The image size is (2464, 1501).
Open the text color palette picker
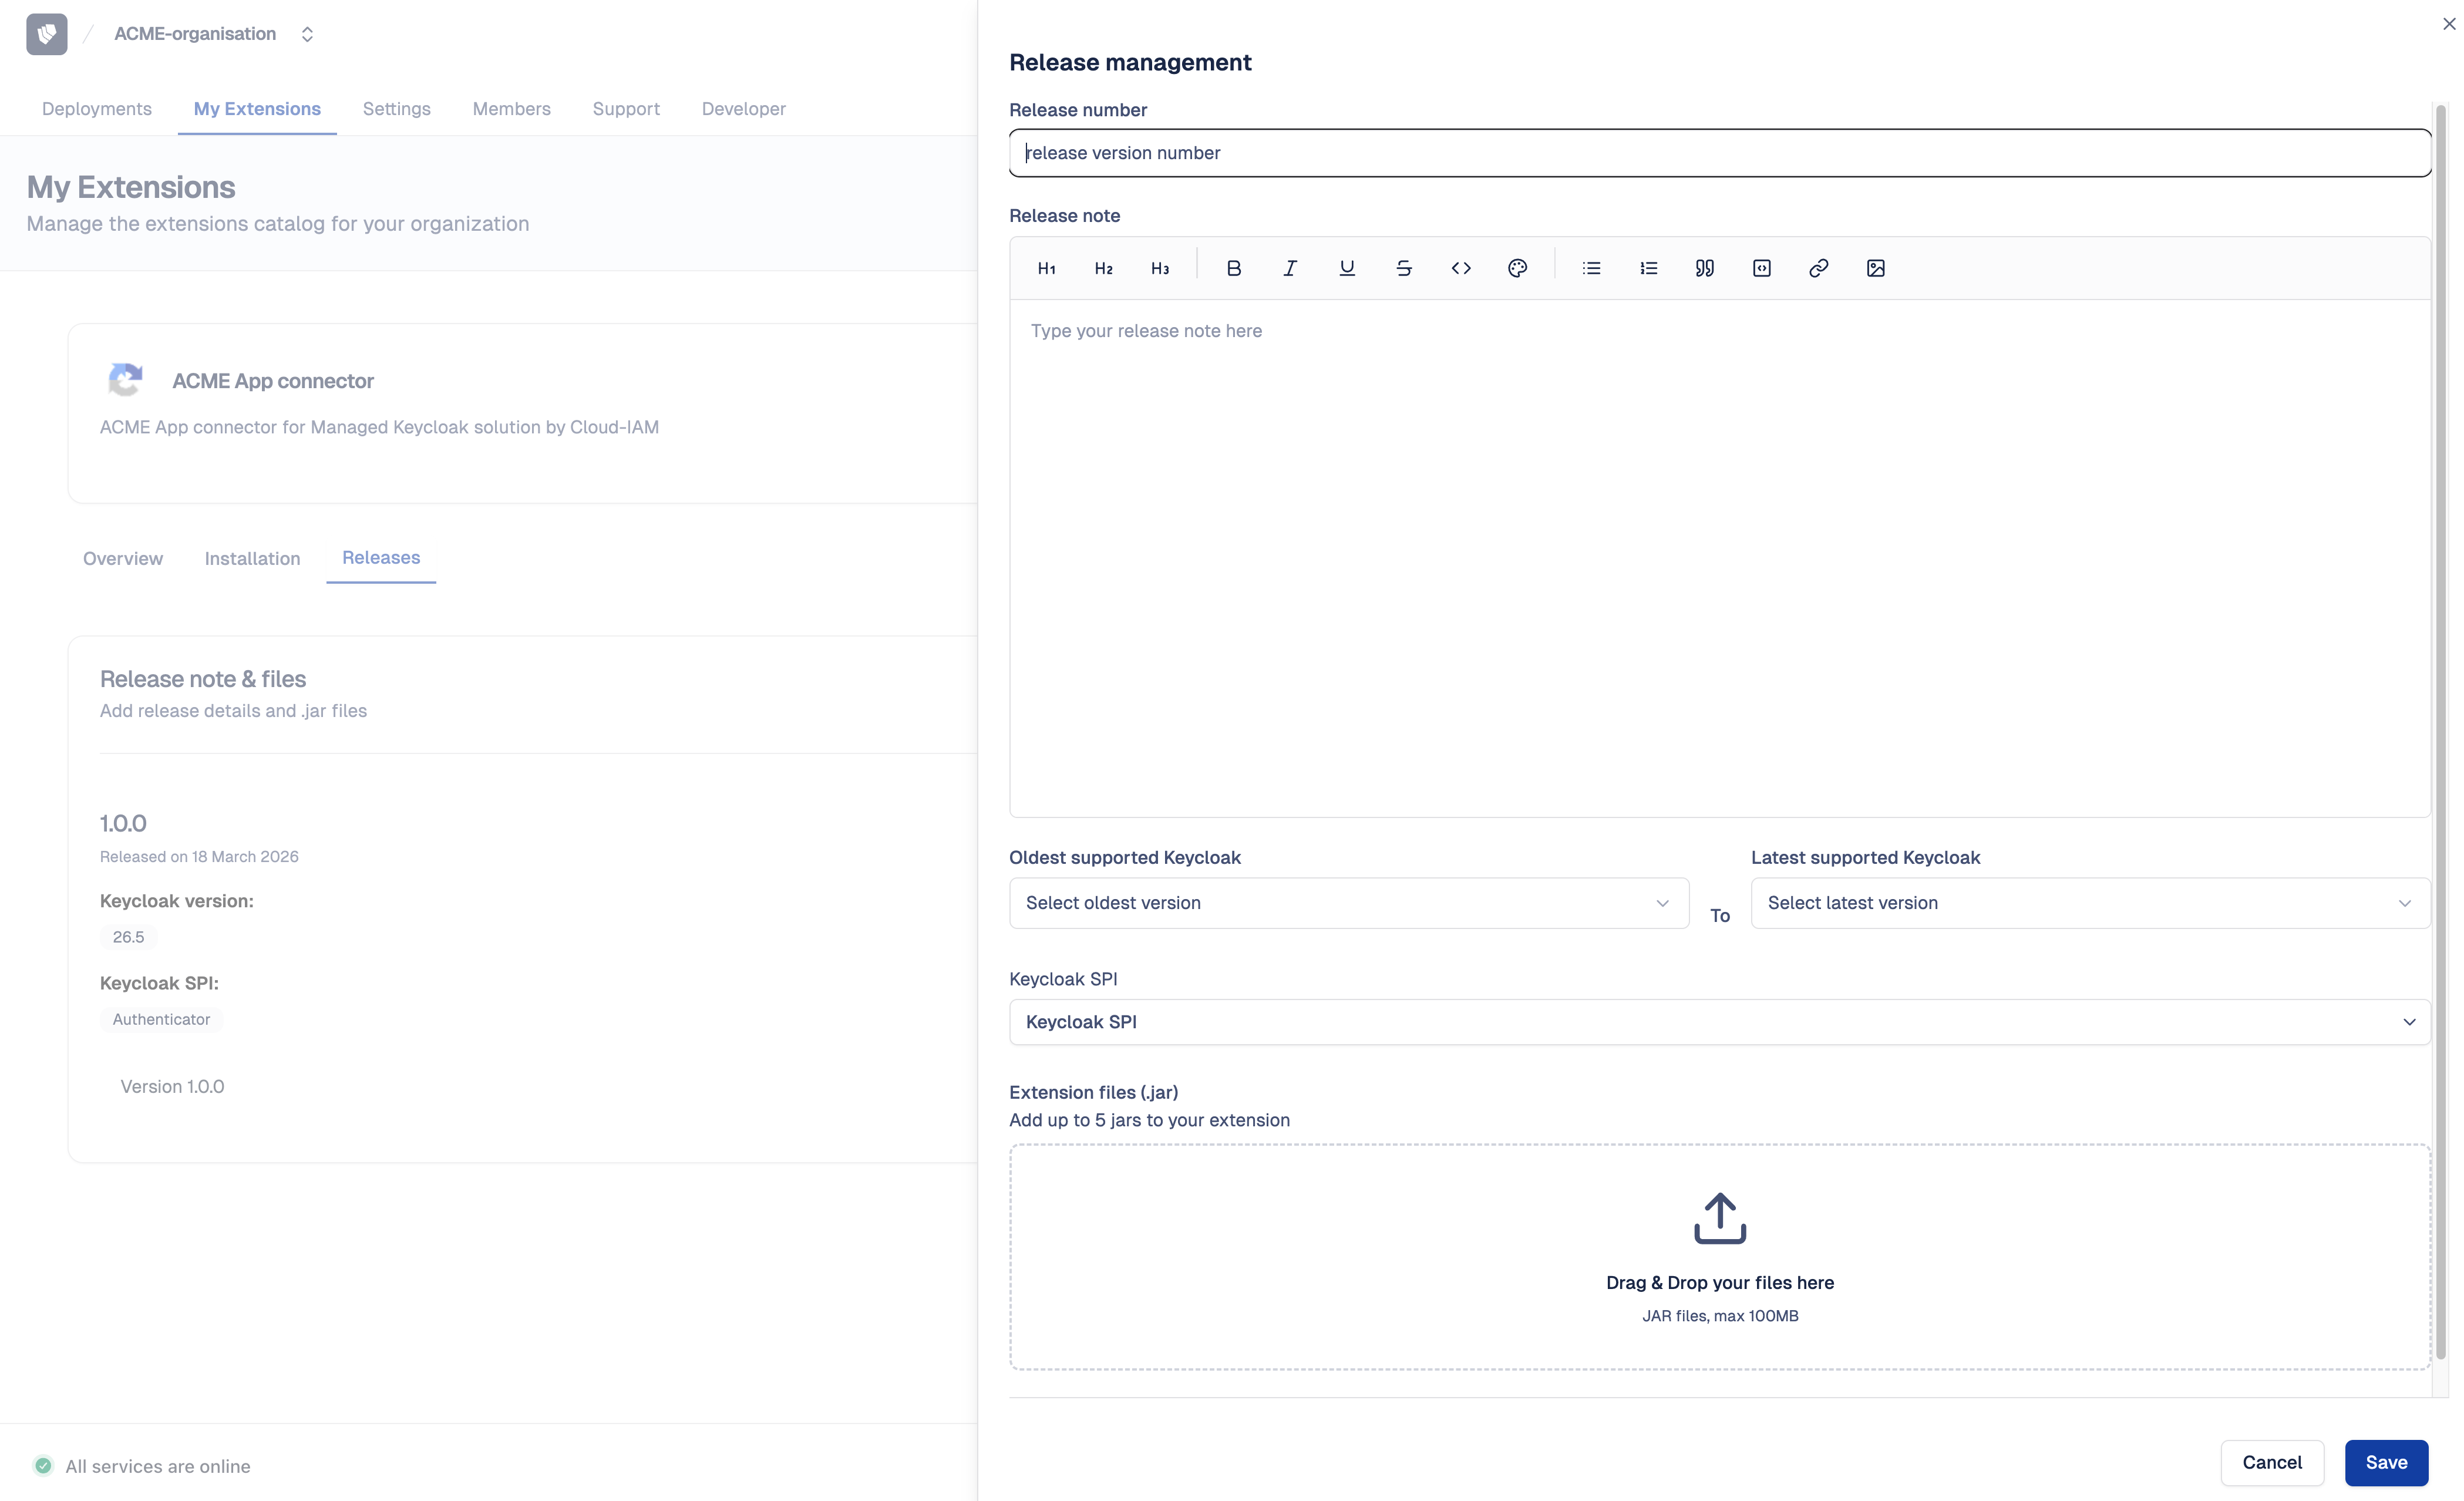point(1517,268)
